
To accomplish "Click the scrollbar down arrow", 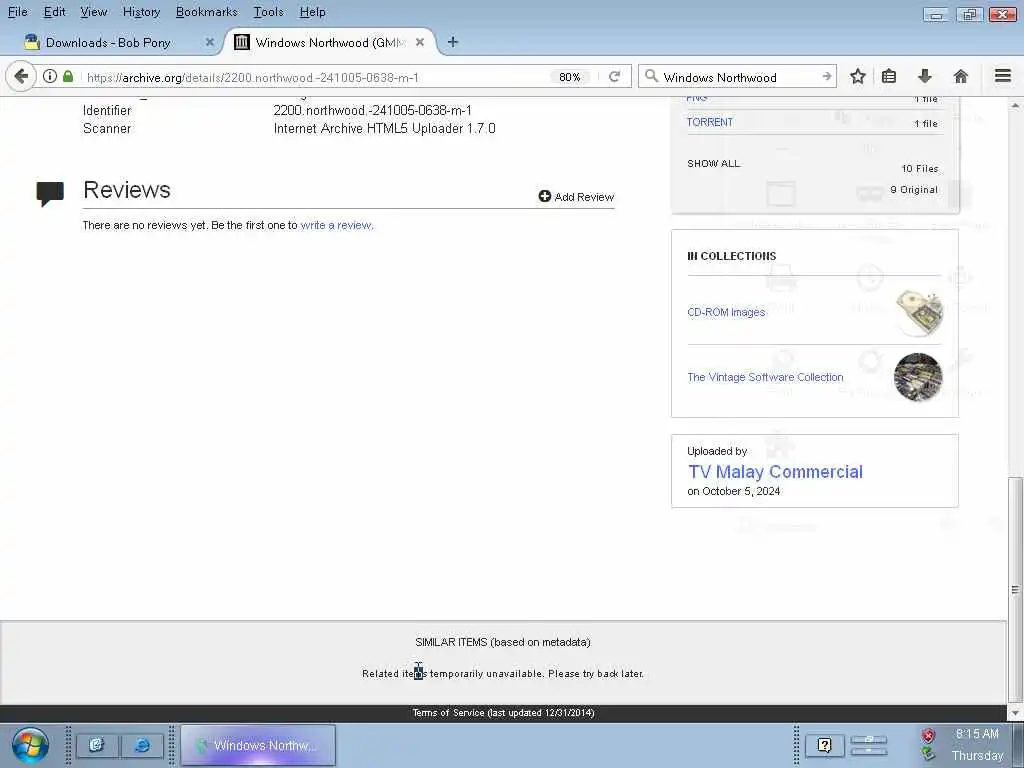I will 1015,712.
